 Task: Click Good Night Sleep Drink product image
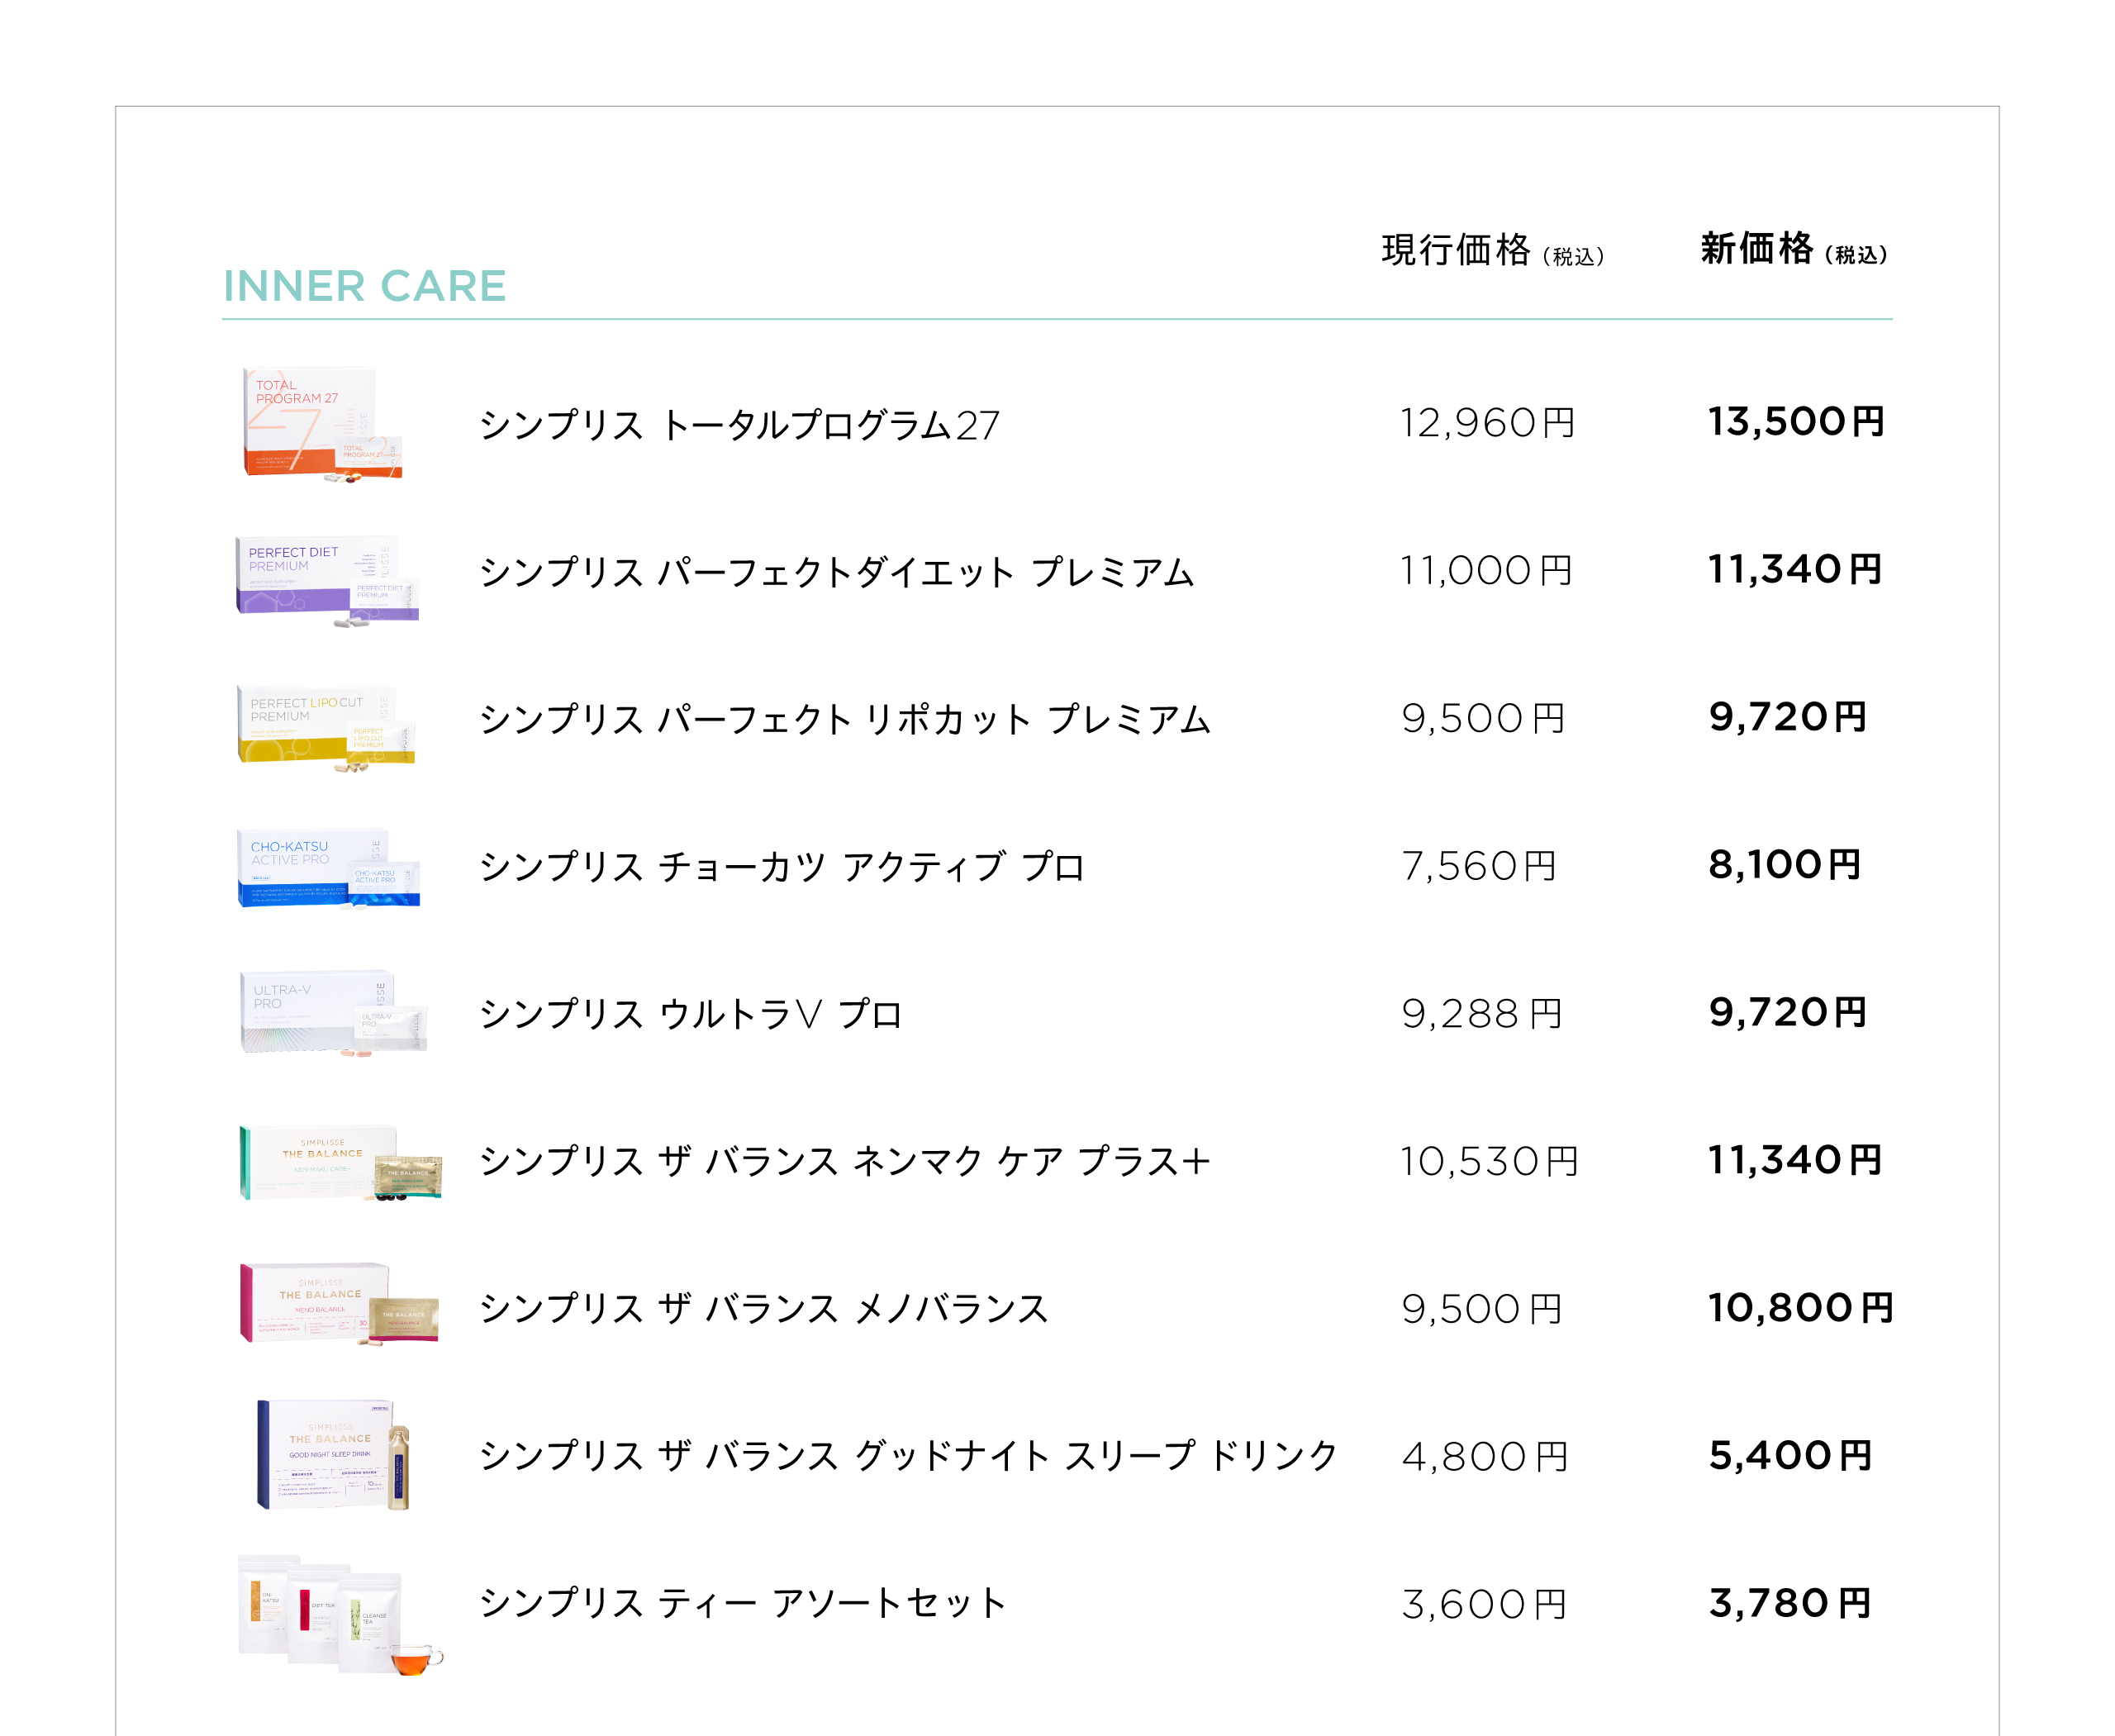(x=333, y=1454)
